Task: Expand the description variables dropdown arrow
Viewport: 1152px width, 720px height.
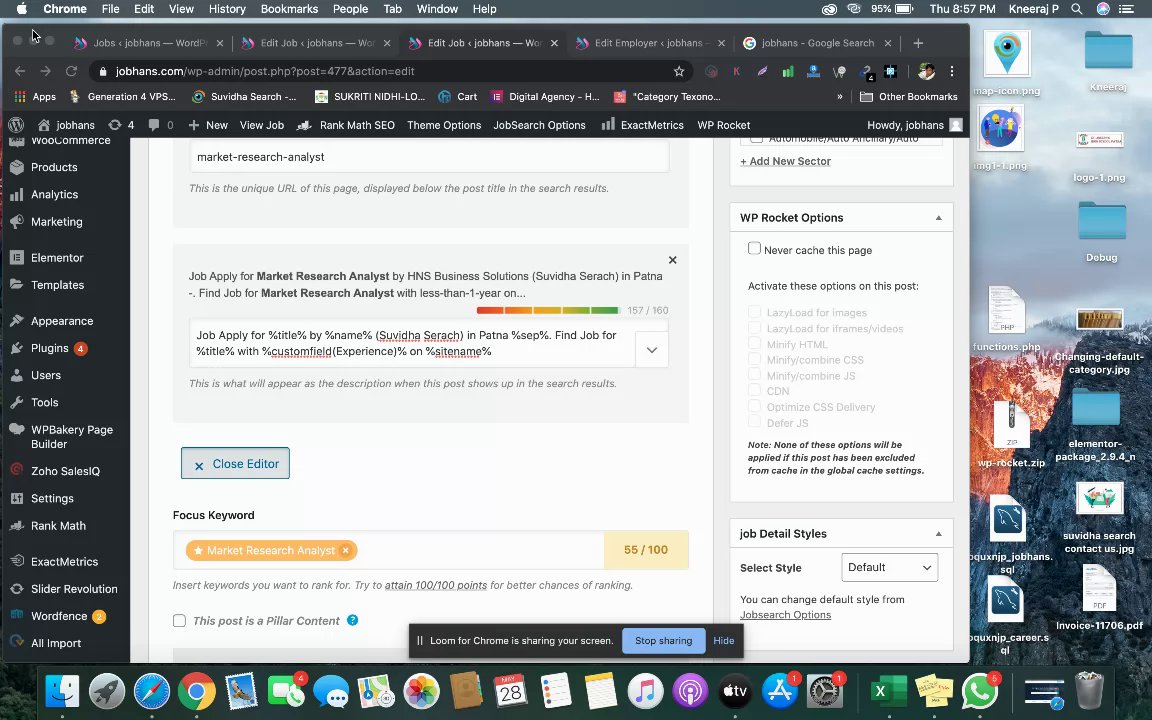Action: tap(652, 350)
